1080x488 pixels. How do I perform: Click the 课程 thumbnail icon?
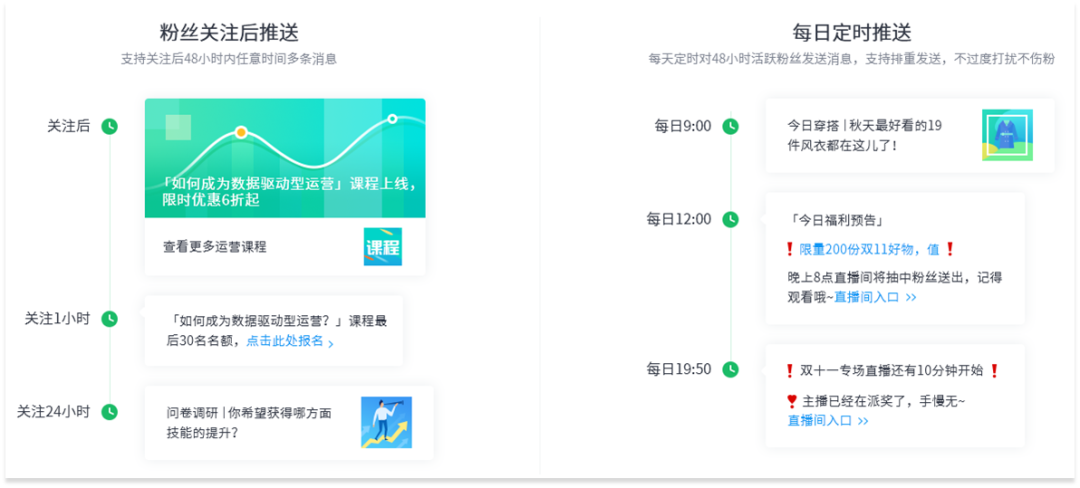pos(383,246)
